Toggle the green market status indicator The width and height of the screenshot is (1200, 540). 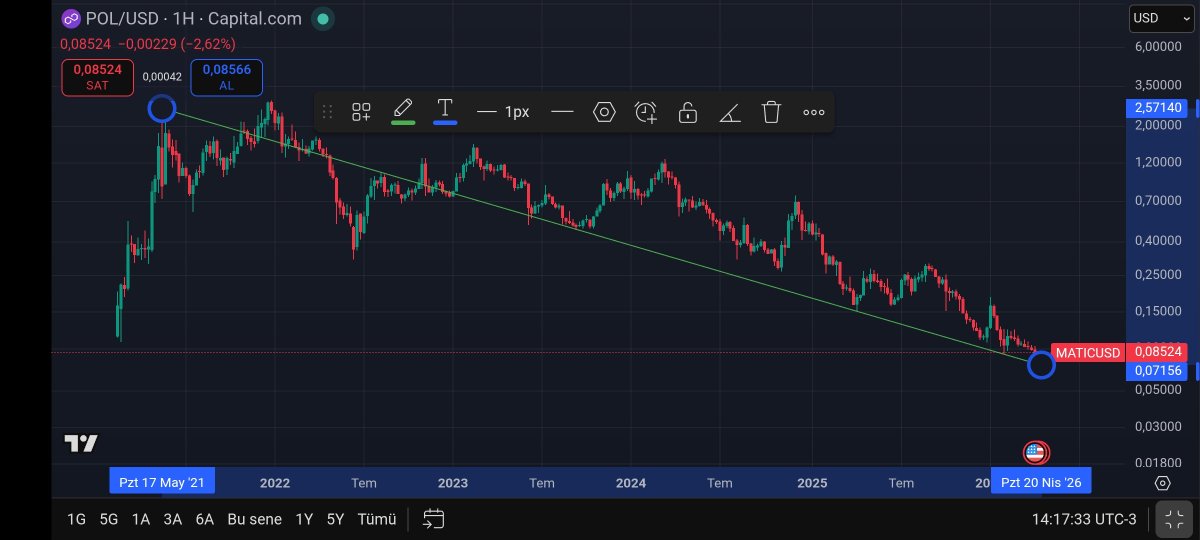[322, 18]
